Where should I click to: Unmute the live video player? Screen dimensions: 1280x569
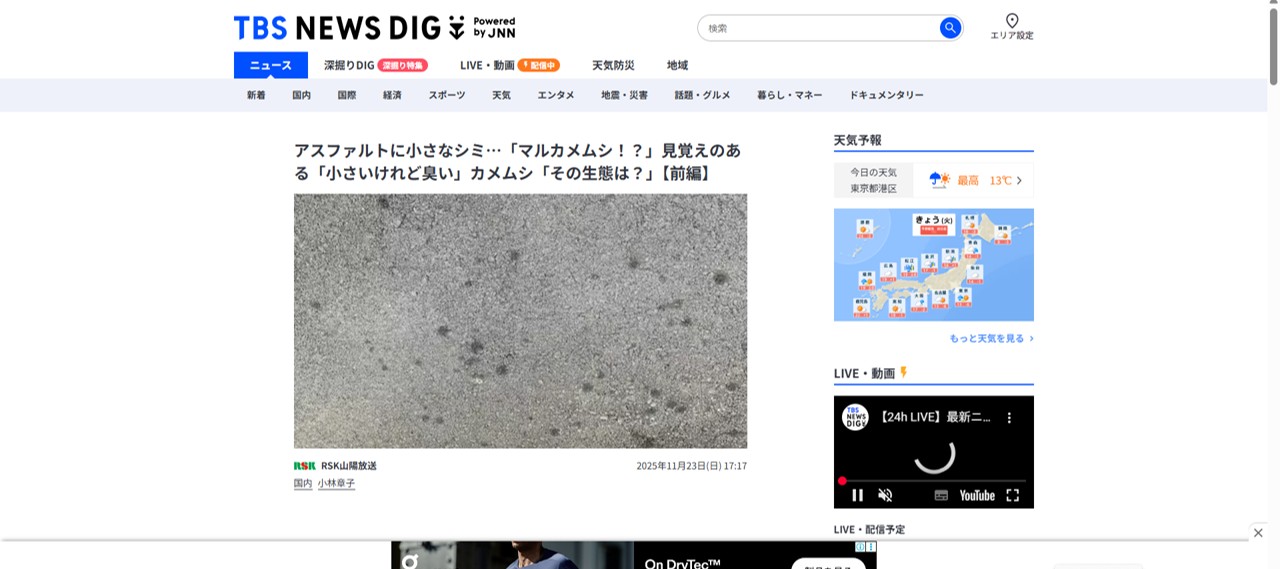coord(885,495)
